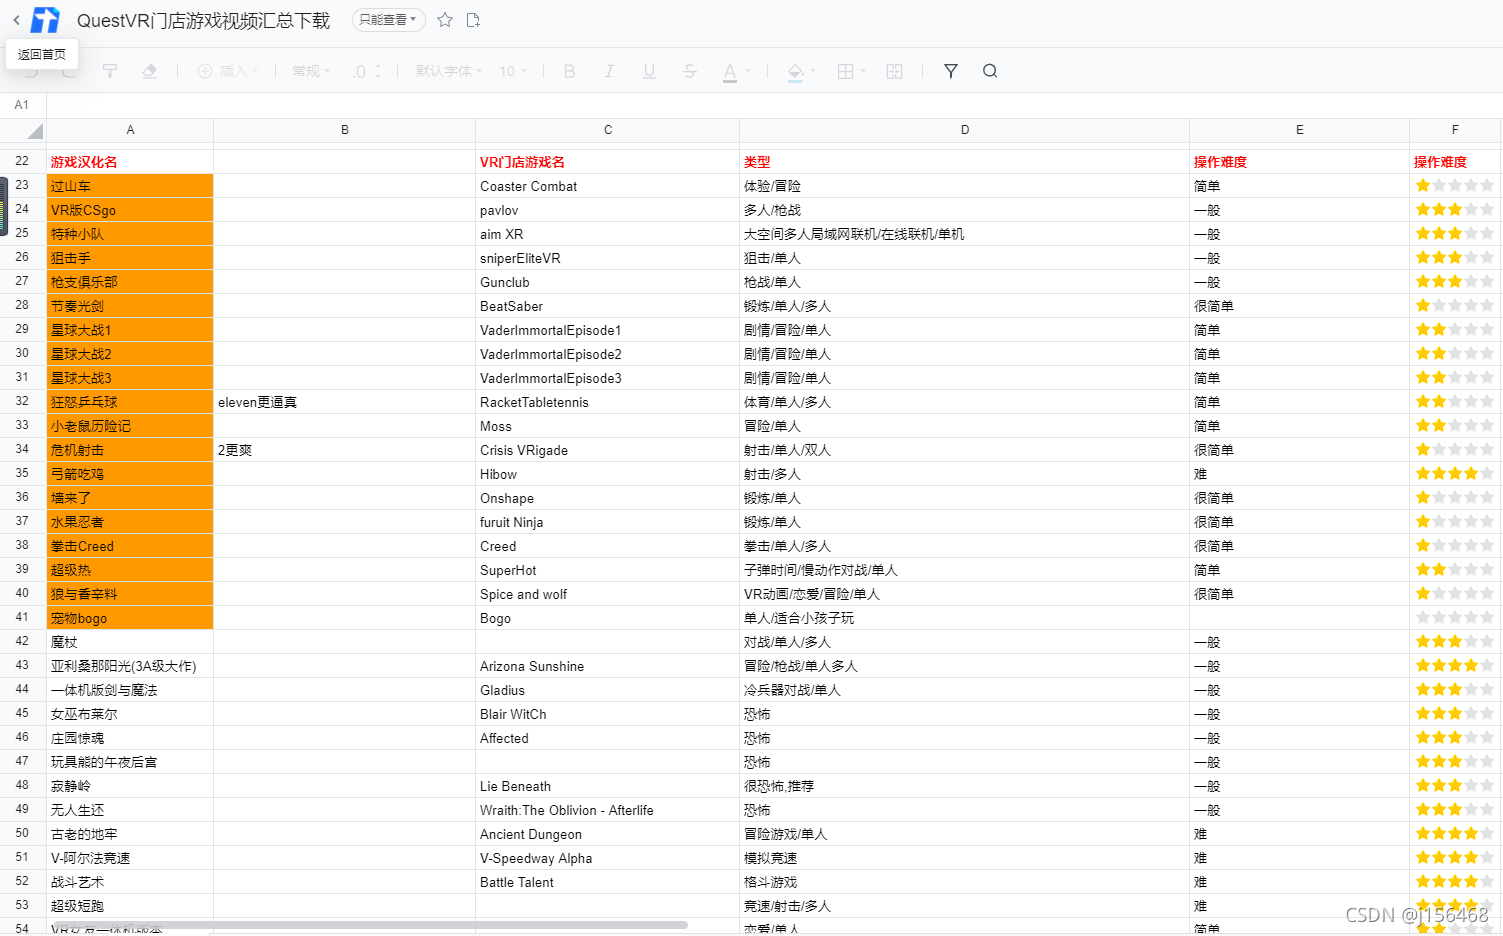This screenshot has width=1503, height=936.
Task: Click the star rating in 过山车 row
Action: [x=1455, y=185]
